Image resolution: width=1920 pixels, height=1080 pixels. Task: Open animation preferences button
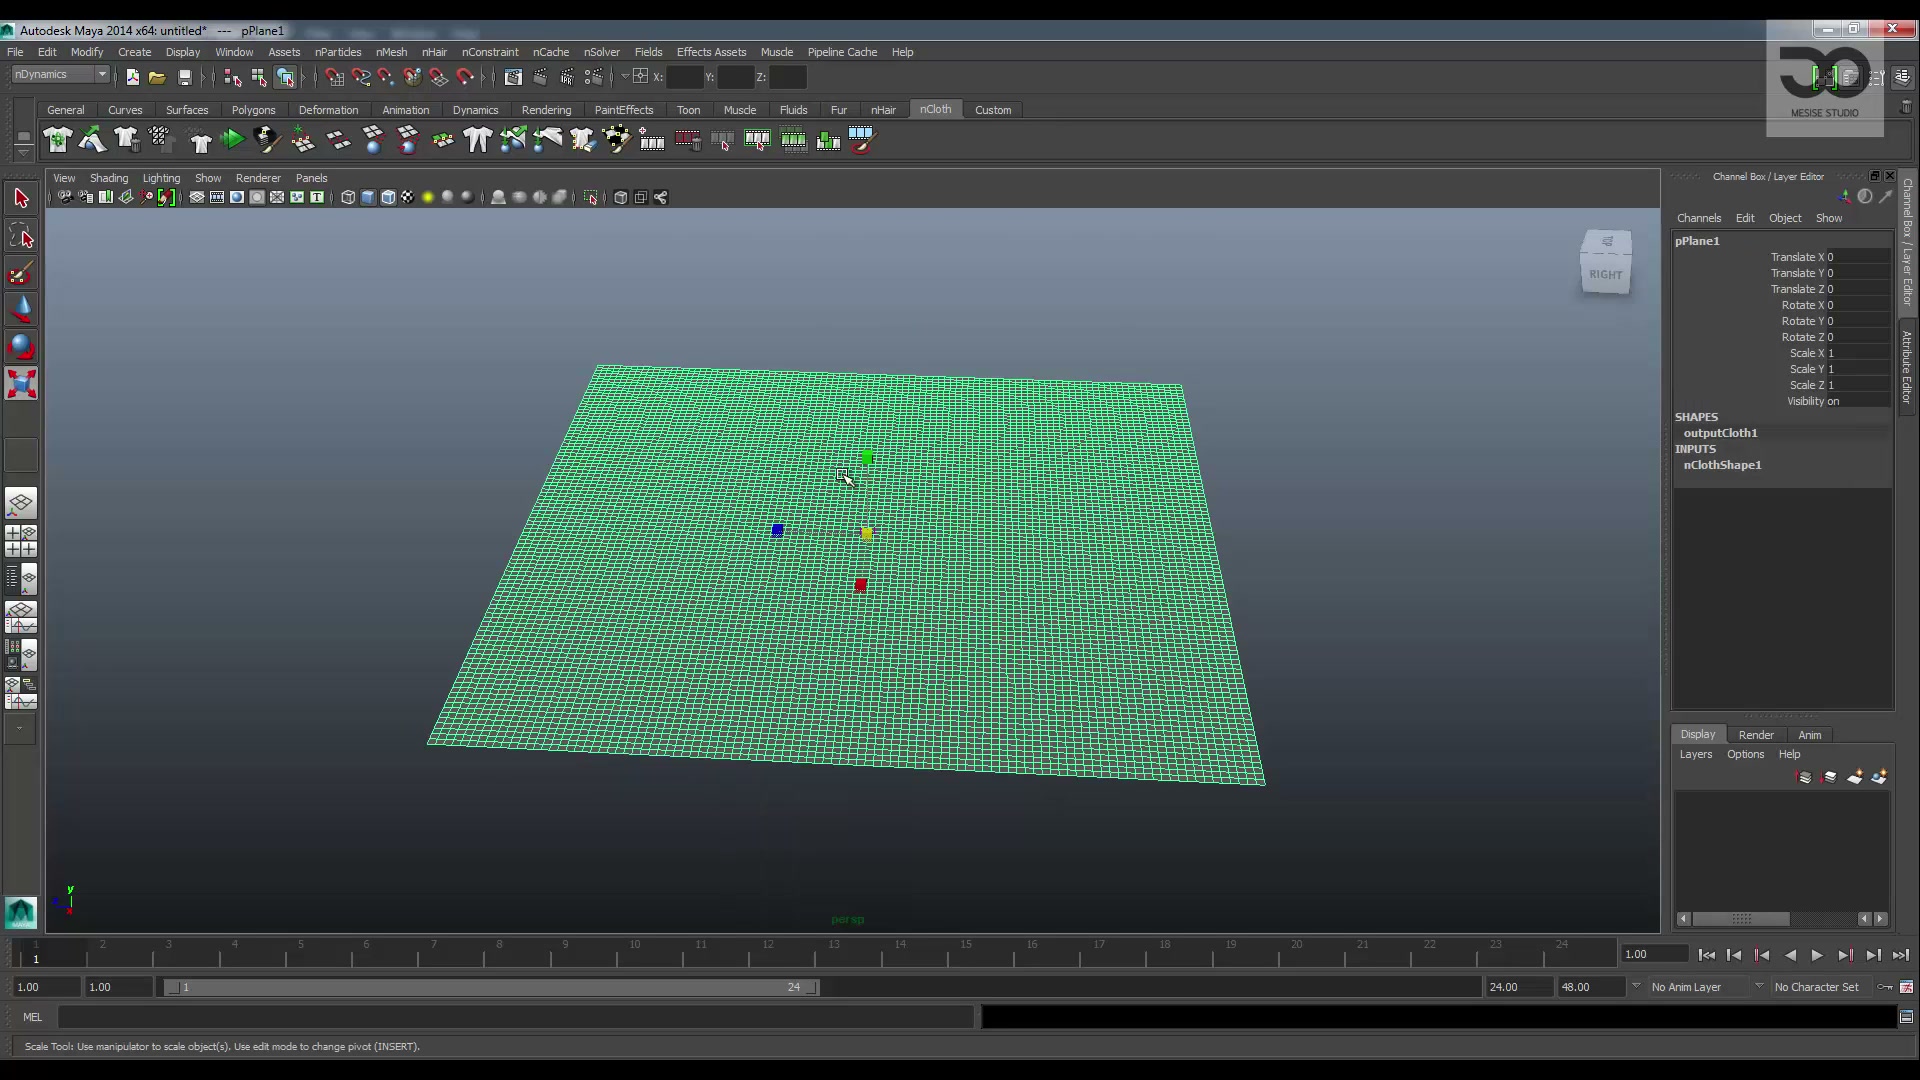point(1906,987)
